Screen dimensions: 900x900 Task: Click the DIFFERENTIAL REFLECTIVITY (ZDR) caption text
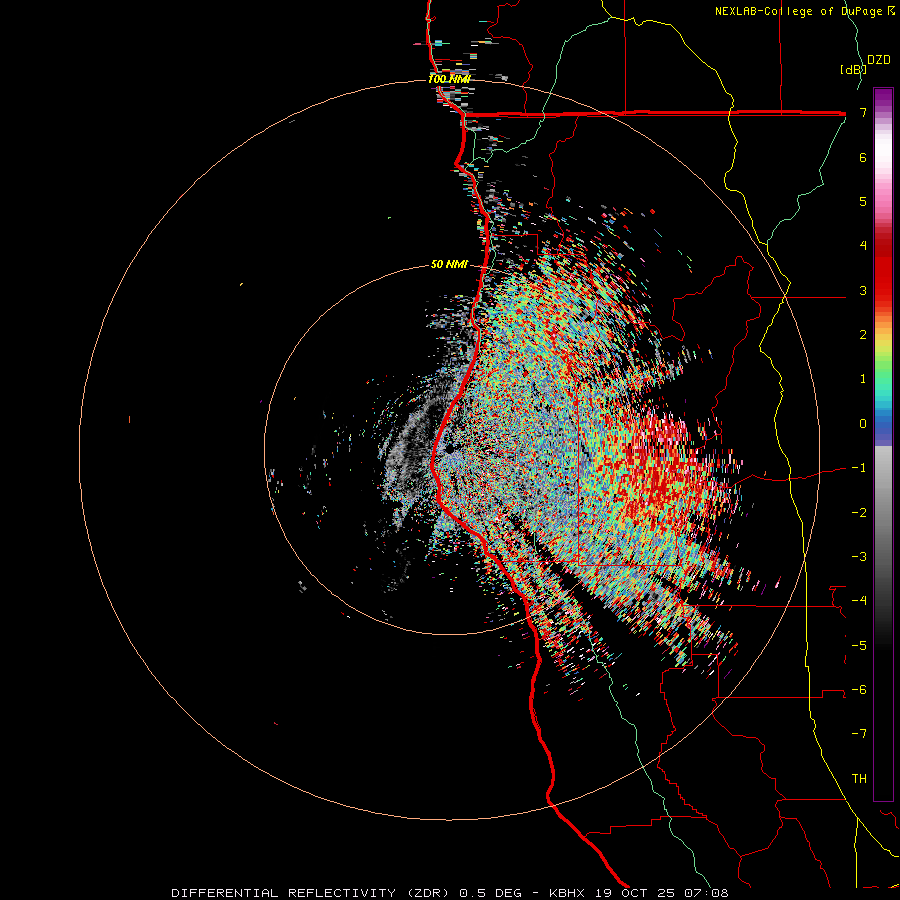(312, 893)
